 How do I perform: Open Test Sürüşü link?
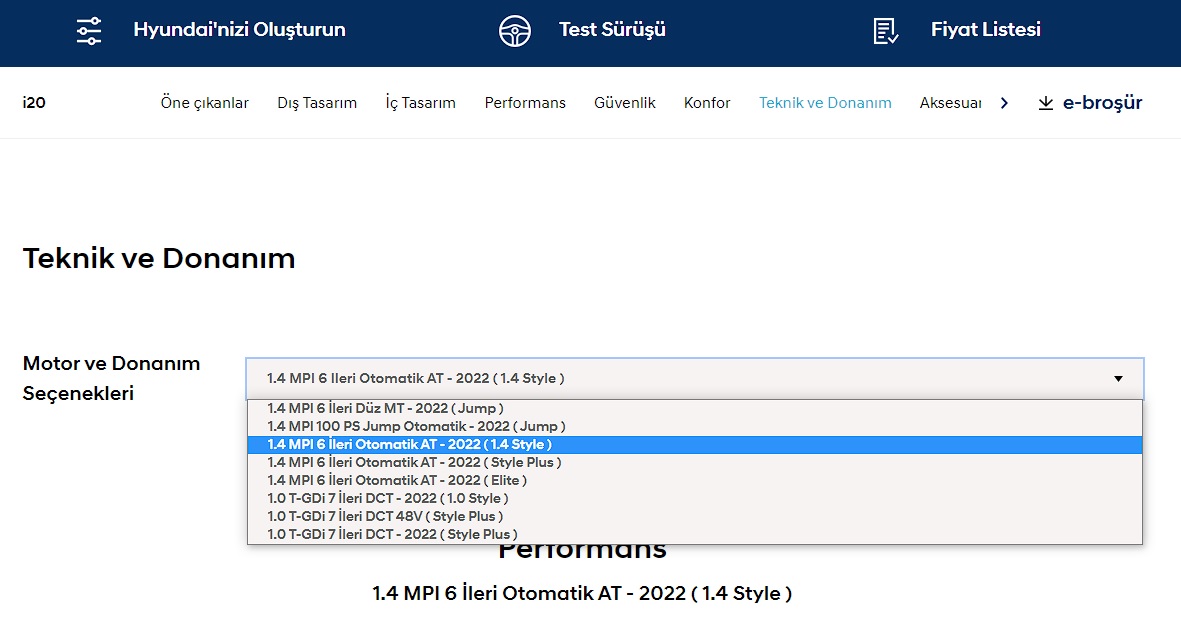click(x=612, y=29)
